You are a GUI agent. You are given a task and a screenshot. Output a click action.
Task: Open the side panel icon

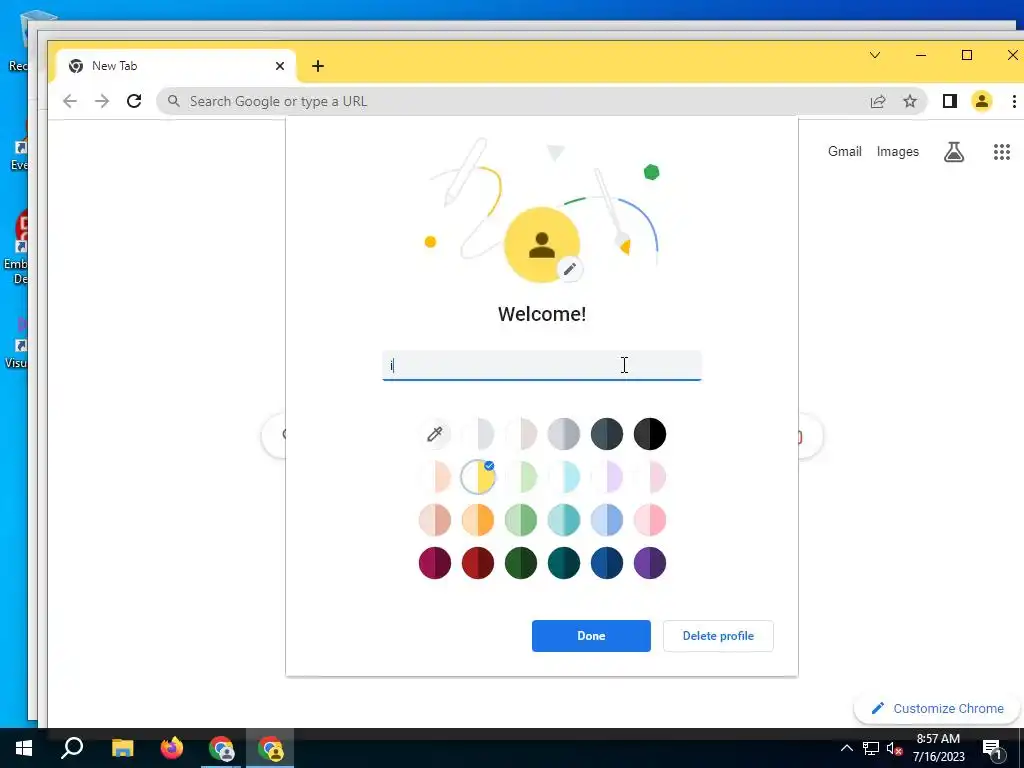(x=950, y=101)
